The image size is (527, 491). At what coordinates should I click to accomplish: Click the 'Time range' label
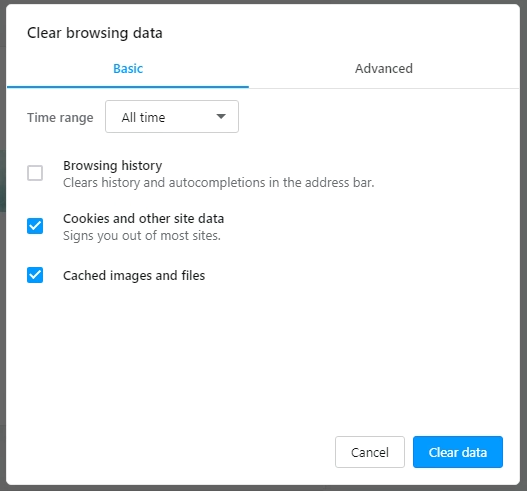[60, 118]
